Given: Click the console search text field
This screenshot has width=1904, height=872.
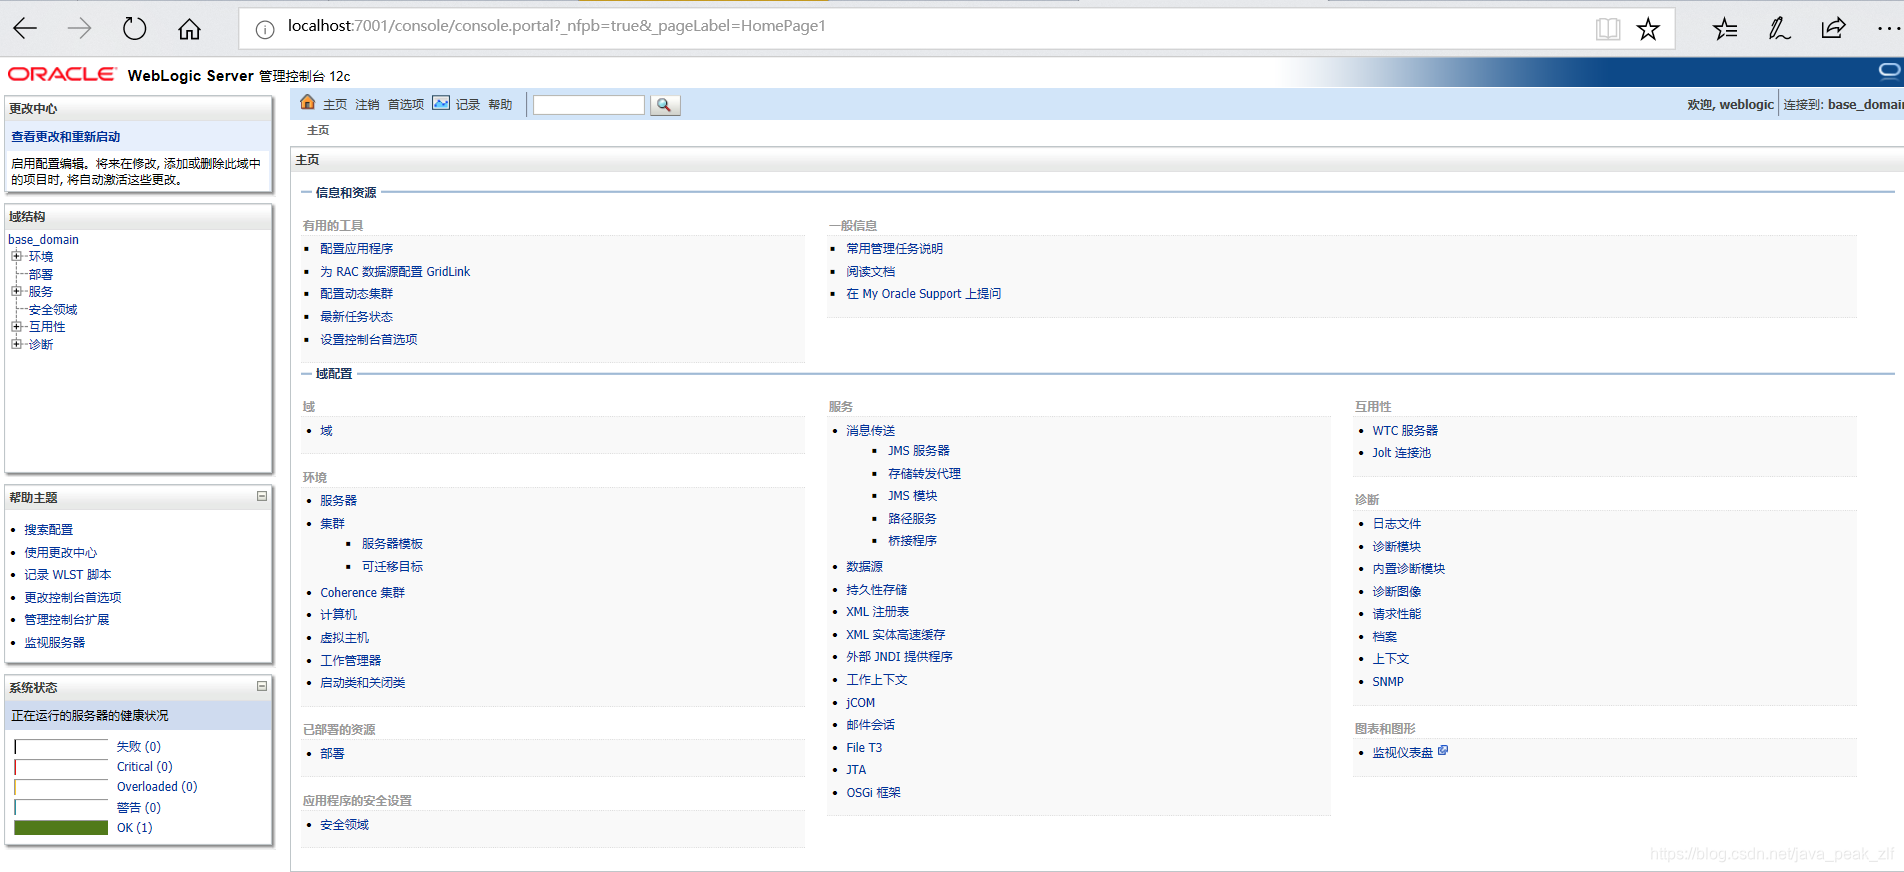Looking at the screenshot, I should click(589, 105).
